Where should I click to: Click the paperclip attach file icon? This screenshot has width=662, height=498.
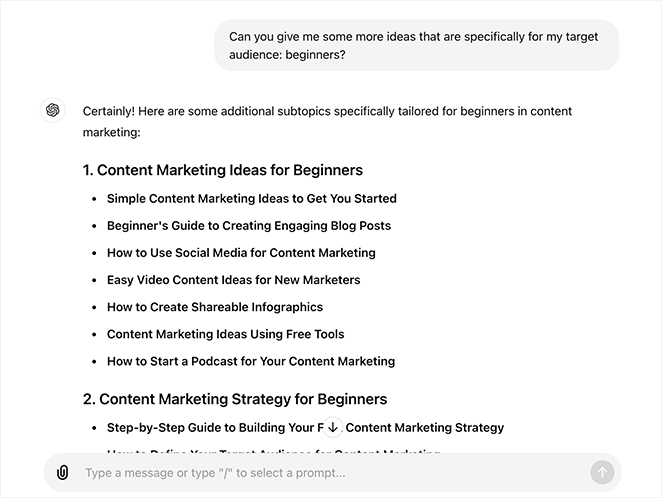tap(62, 472)
